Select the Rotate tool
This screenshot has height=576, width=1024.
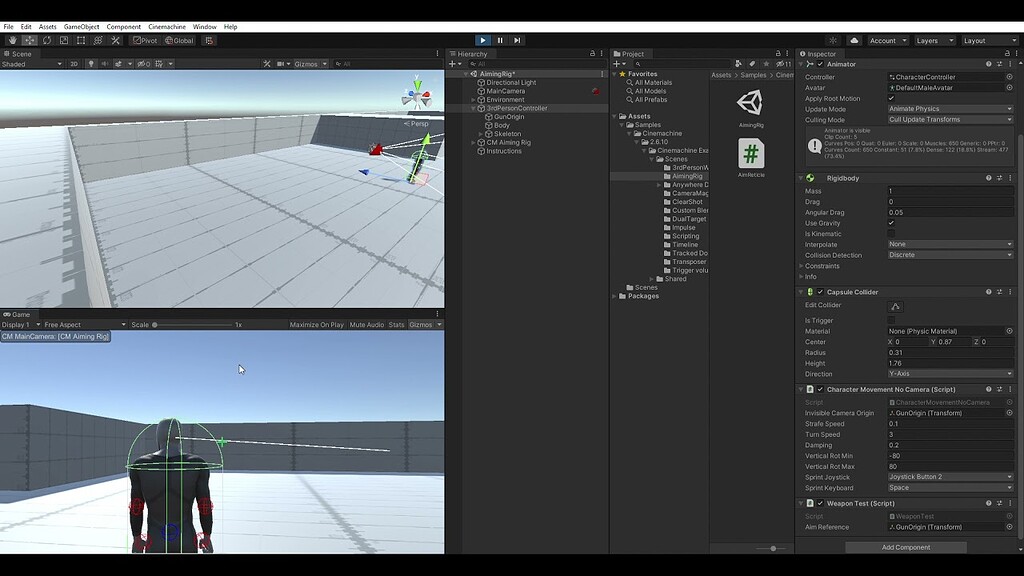point(47,40)
